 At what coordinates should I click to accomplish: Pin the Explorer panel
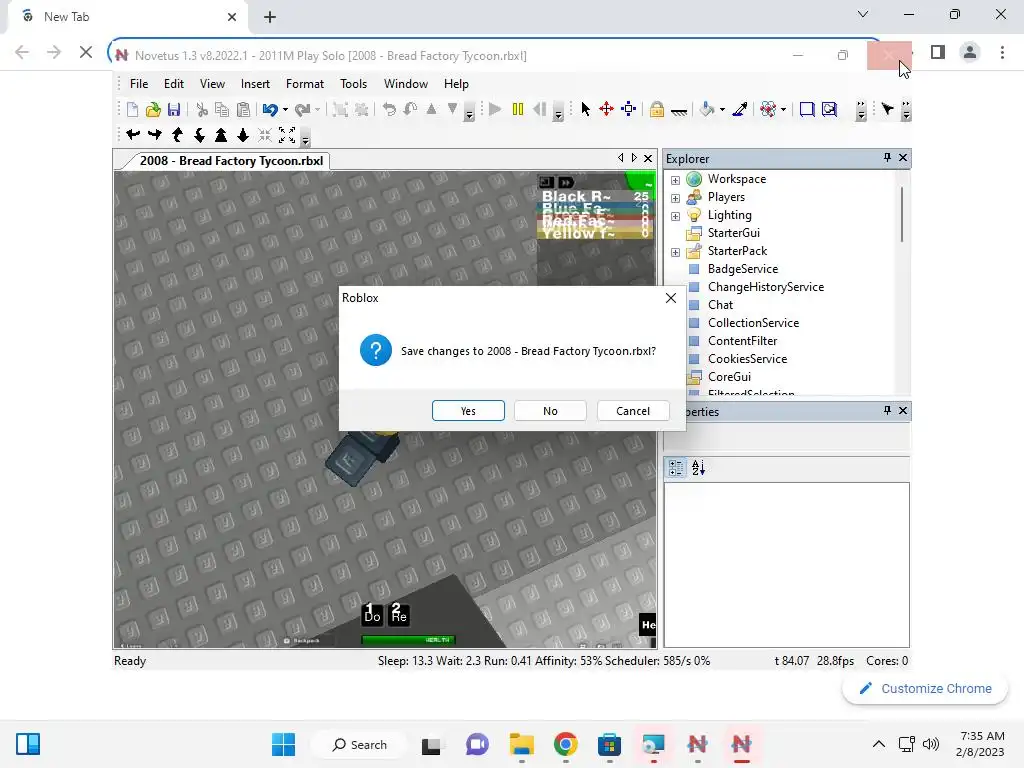coord(887,157)
